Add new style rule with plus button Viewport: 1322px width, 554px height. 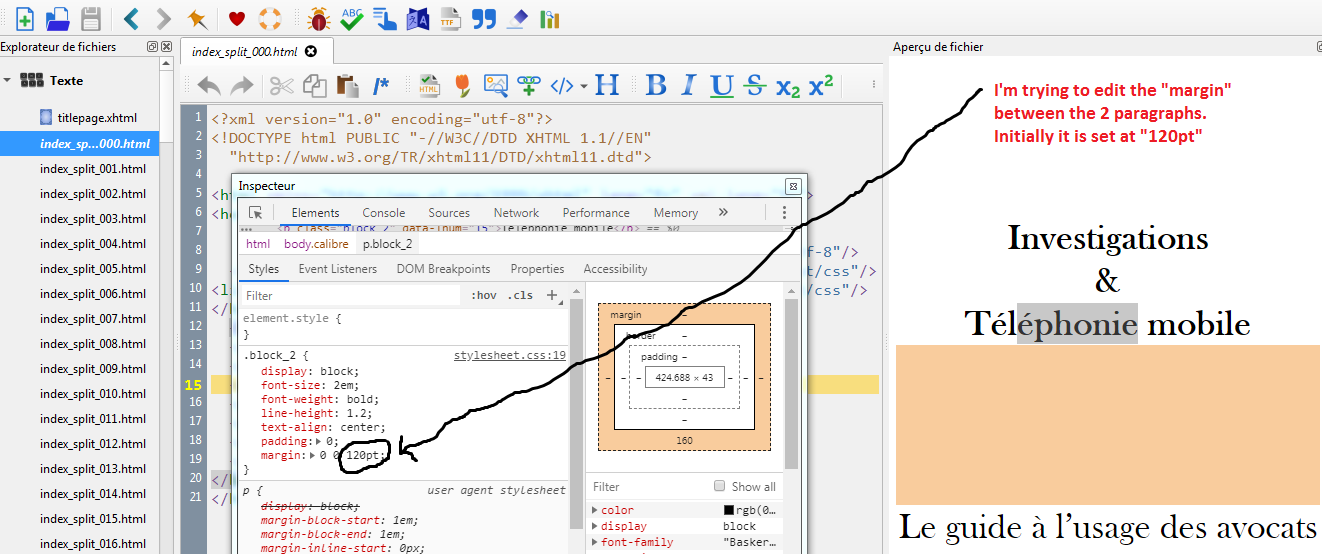[551, 295]
